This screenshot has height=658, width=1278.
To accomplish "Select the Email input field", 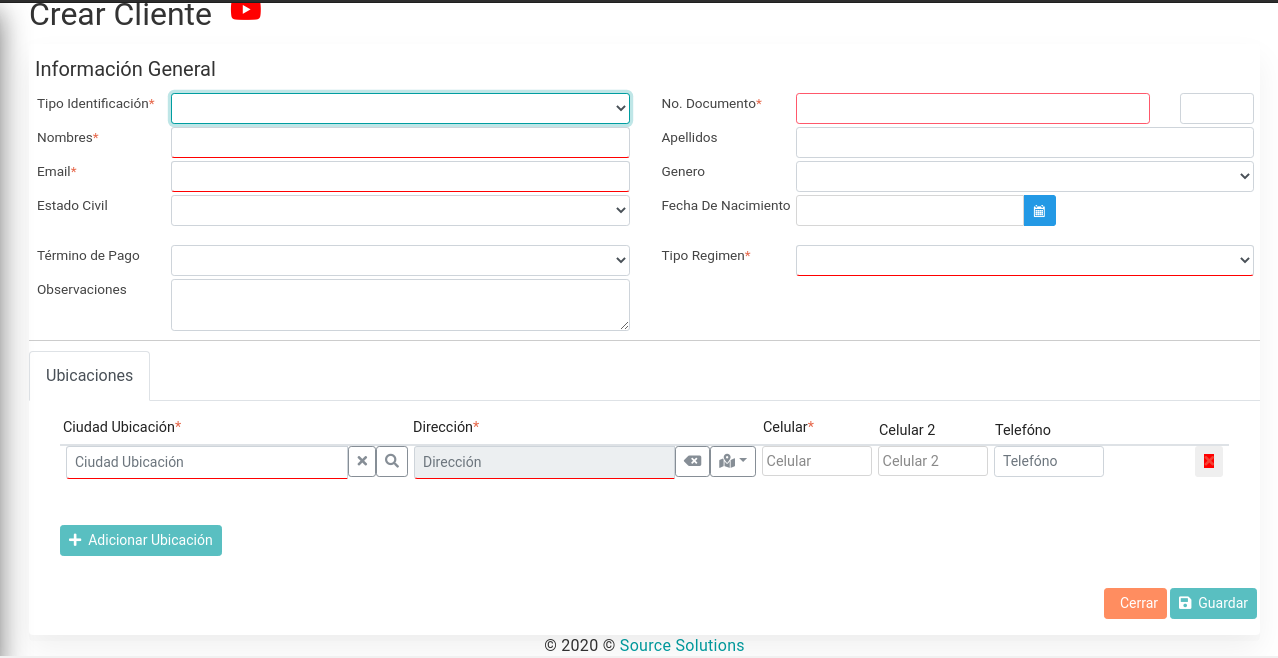I will 400,176.
